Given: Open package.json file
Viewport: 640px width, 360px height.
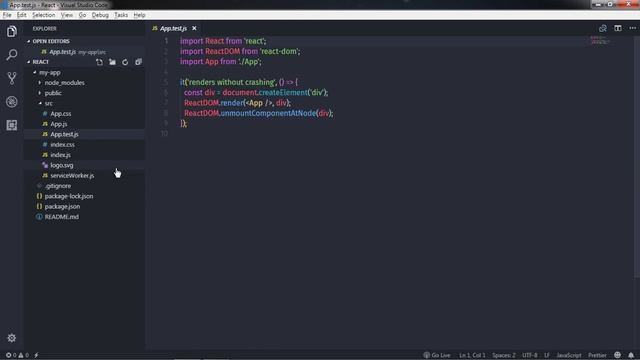Looking at the screenshot, I should click(x=62, y=207).
